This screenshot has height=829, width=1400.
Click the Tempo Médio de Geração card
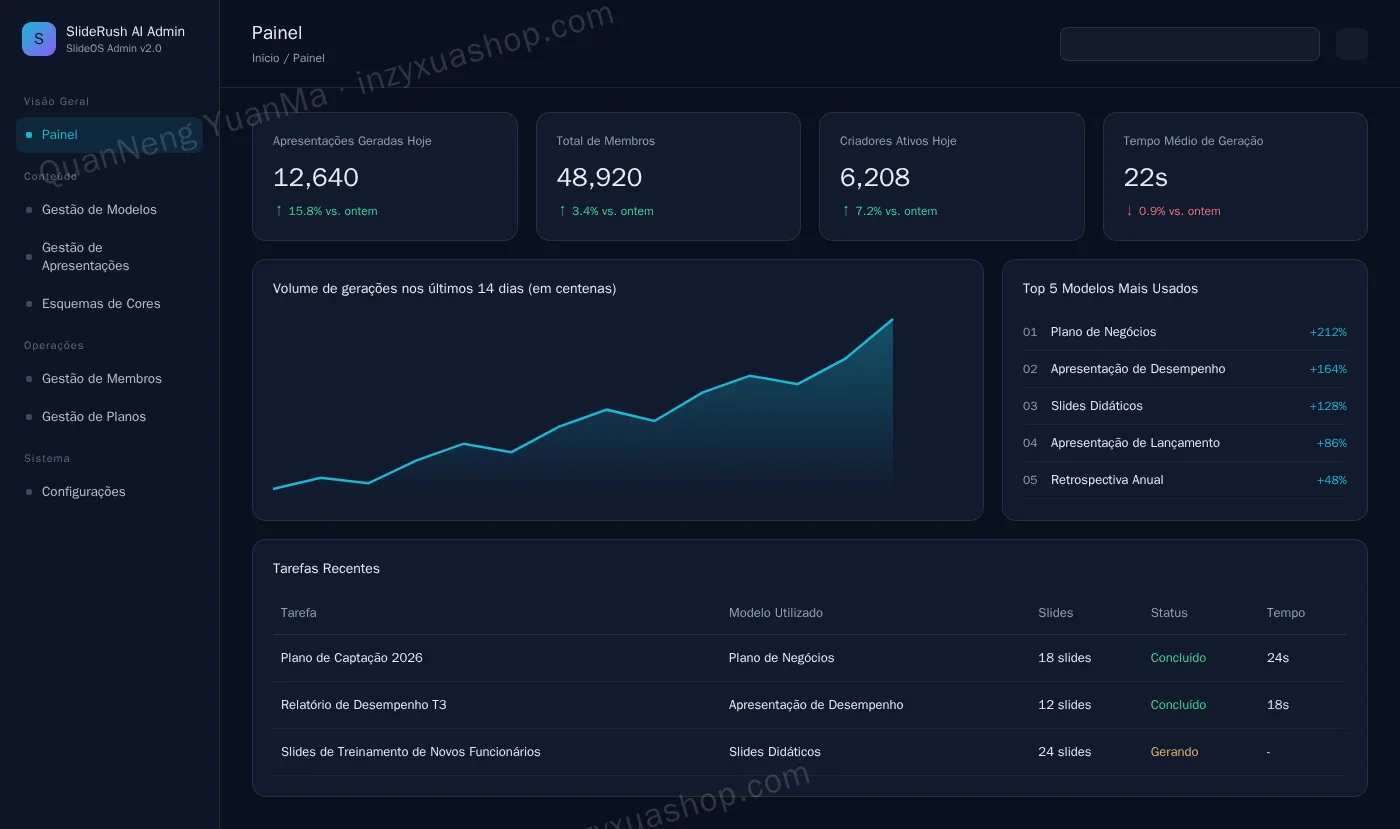1235,176
